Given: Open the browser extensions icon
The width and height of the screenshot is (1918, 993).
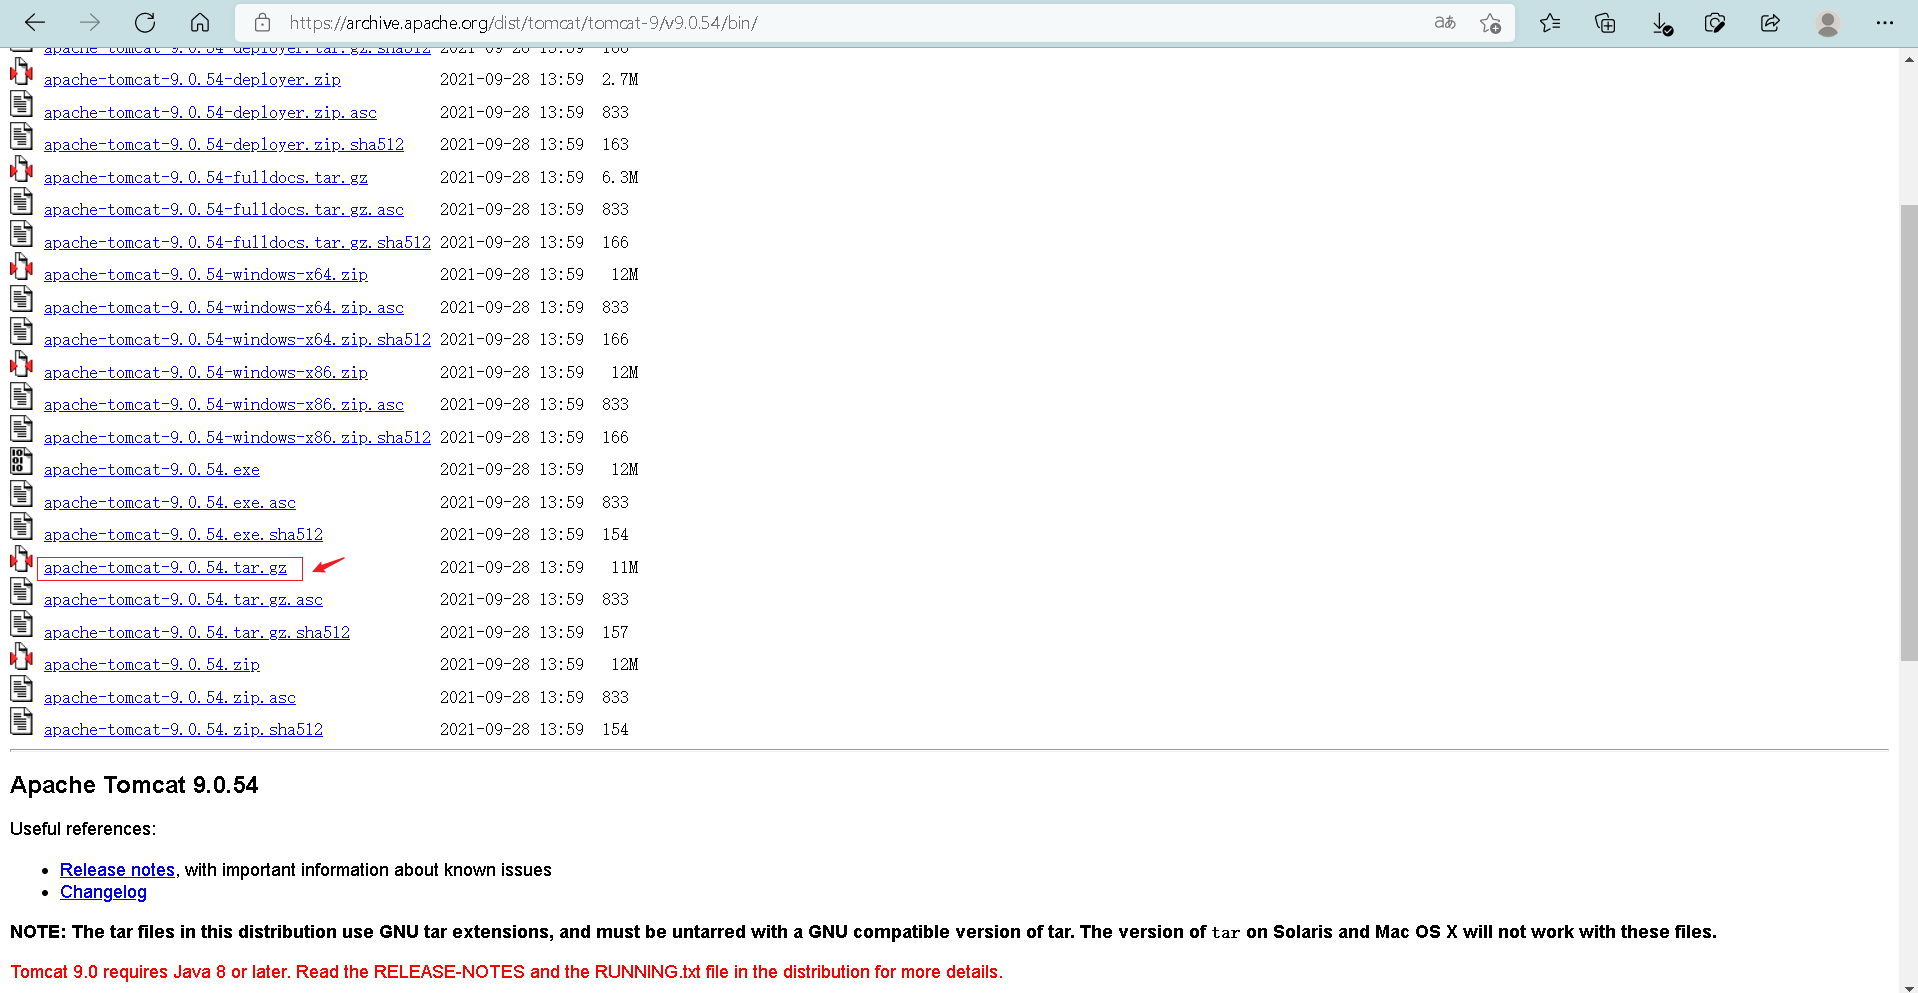Looking at the screenshot, I should [1715, 23].
